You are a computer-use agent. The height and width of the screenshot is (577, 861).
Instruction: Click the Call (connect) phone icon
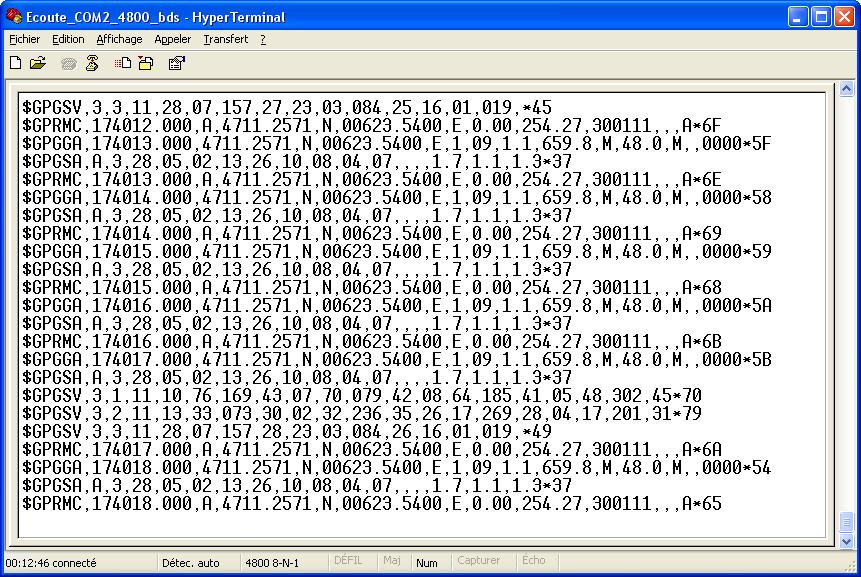coord(68,63)
